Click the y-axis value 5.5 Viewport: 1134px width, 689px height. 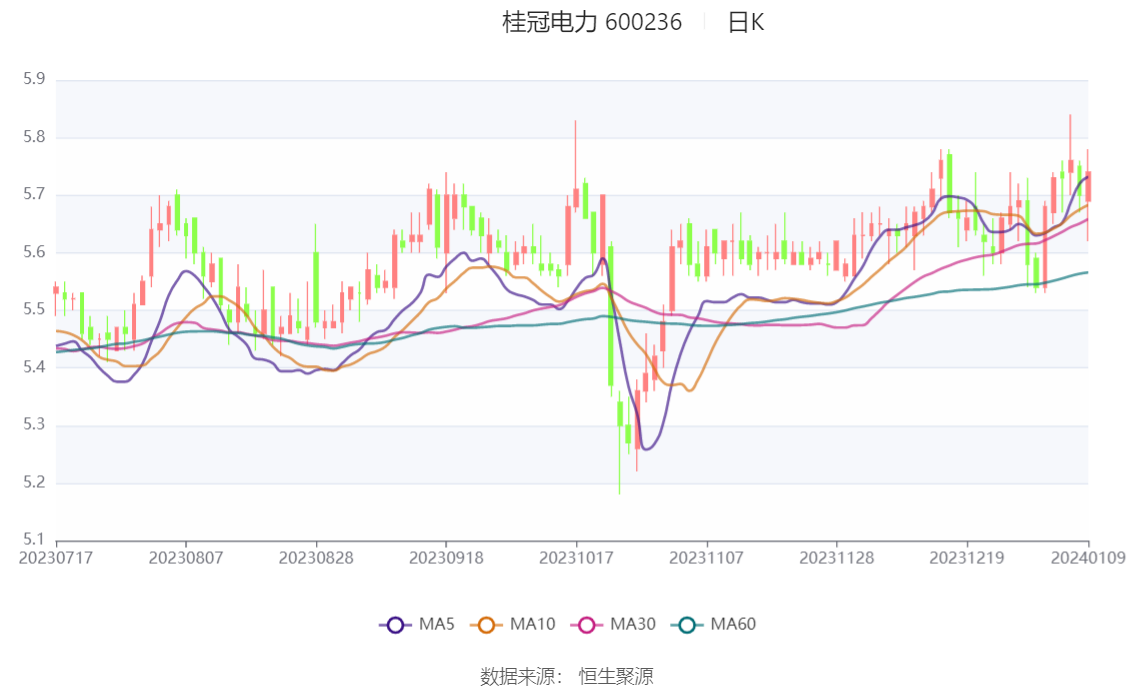tap(34, 309)
